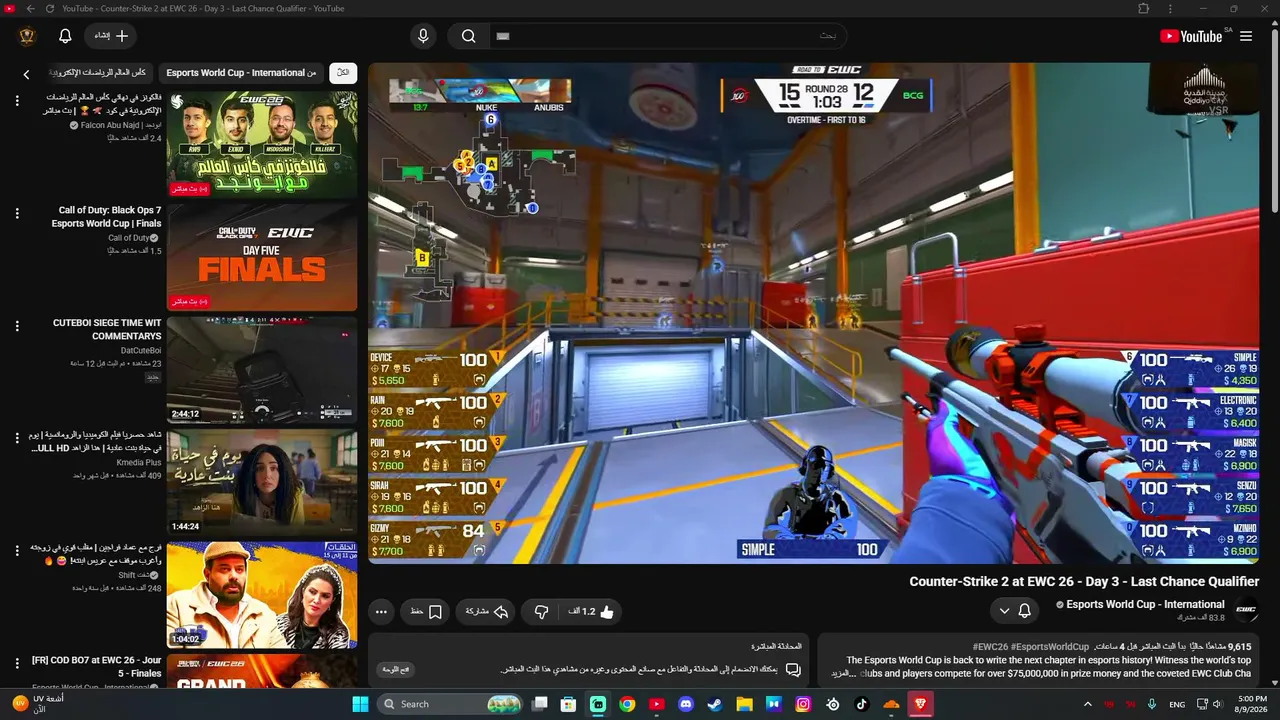Open options menu for Call of Duty Finals video

(x=17, y=213)
